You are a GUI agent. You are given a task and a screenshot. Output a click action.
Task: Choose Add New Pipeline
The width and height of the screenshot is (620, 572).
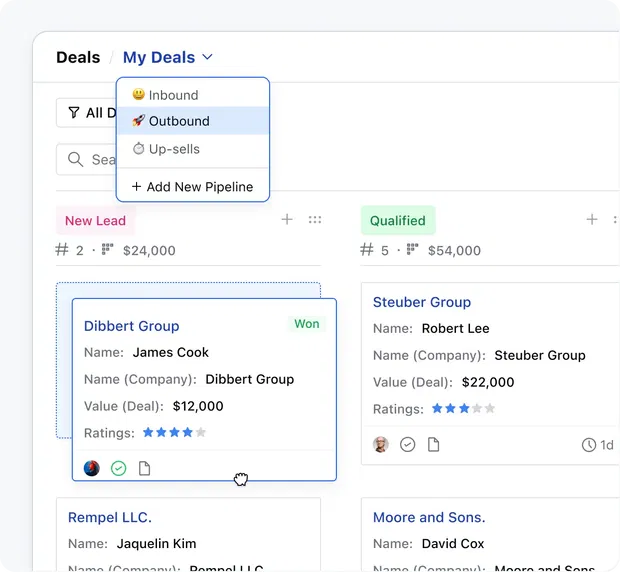tap(193, 187)
